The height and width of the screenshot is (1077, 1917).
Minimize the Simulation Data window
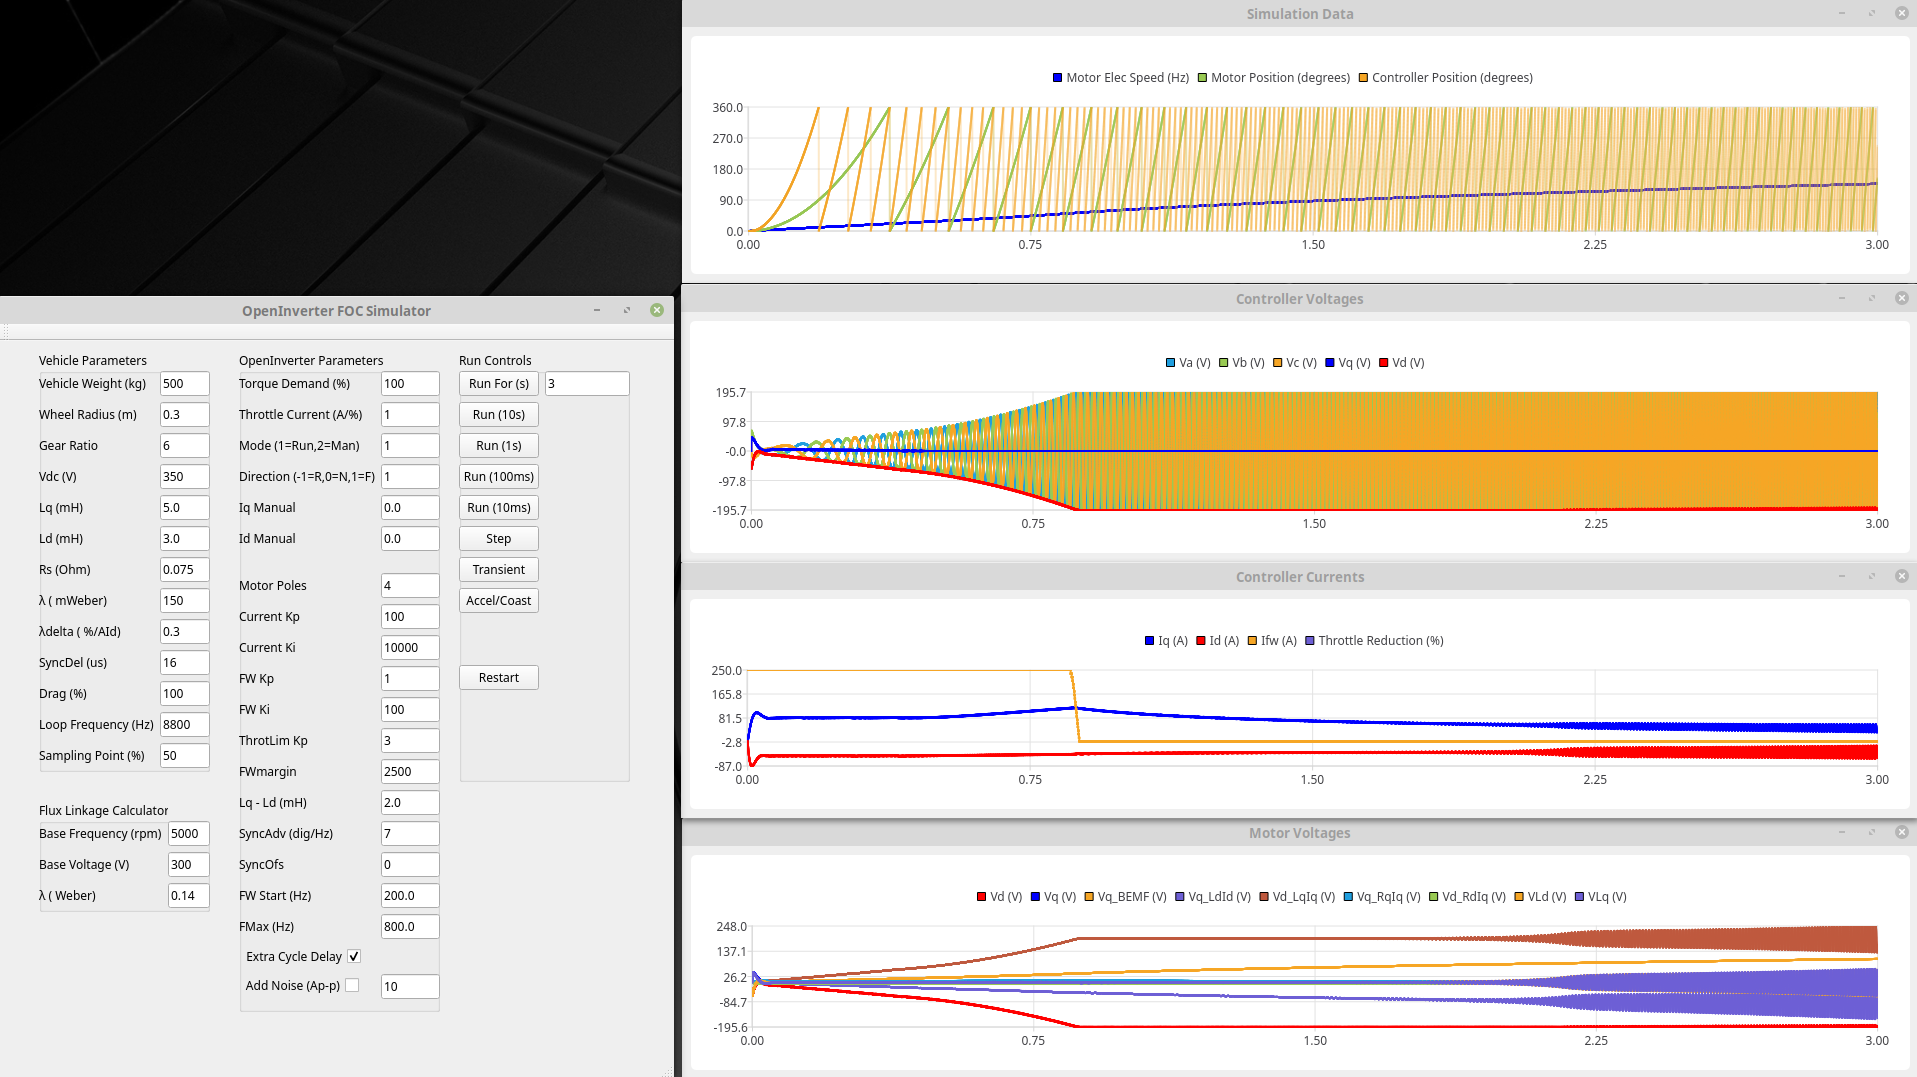[1841, 13]
